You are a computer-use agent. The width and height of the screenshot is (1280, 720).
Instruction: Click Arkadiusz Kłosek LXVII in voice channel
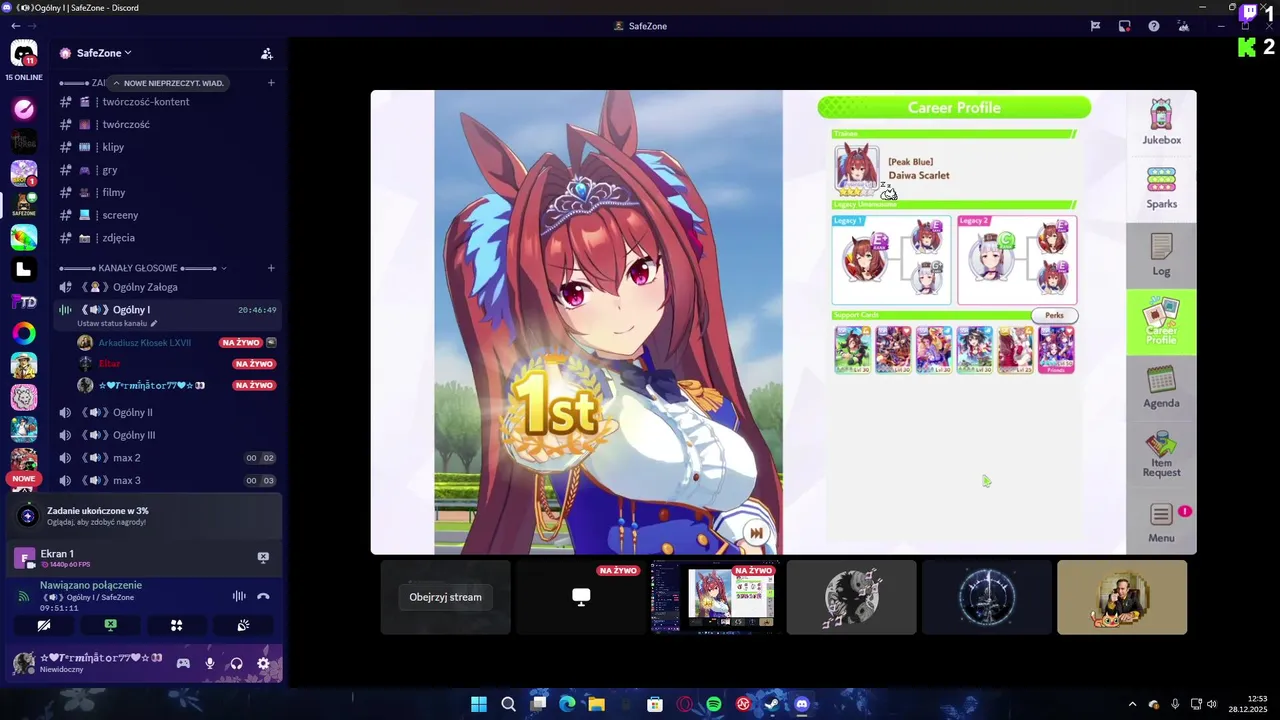pyautogui.click(x=144, y=342)
